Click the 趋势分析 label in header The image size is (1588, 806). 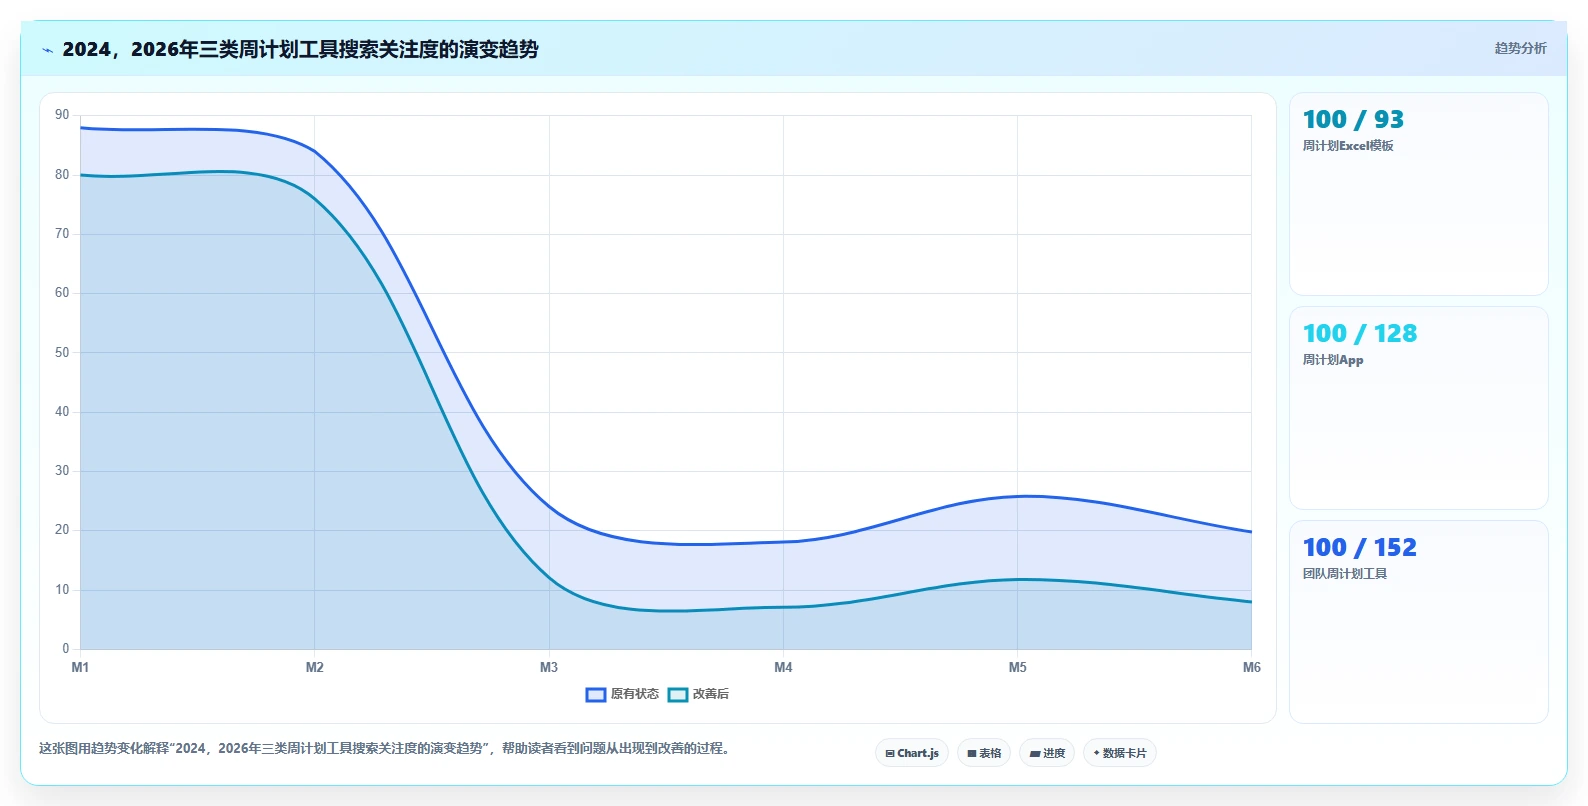1520,48
